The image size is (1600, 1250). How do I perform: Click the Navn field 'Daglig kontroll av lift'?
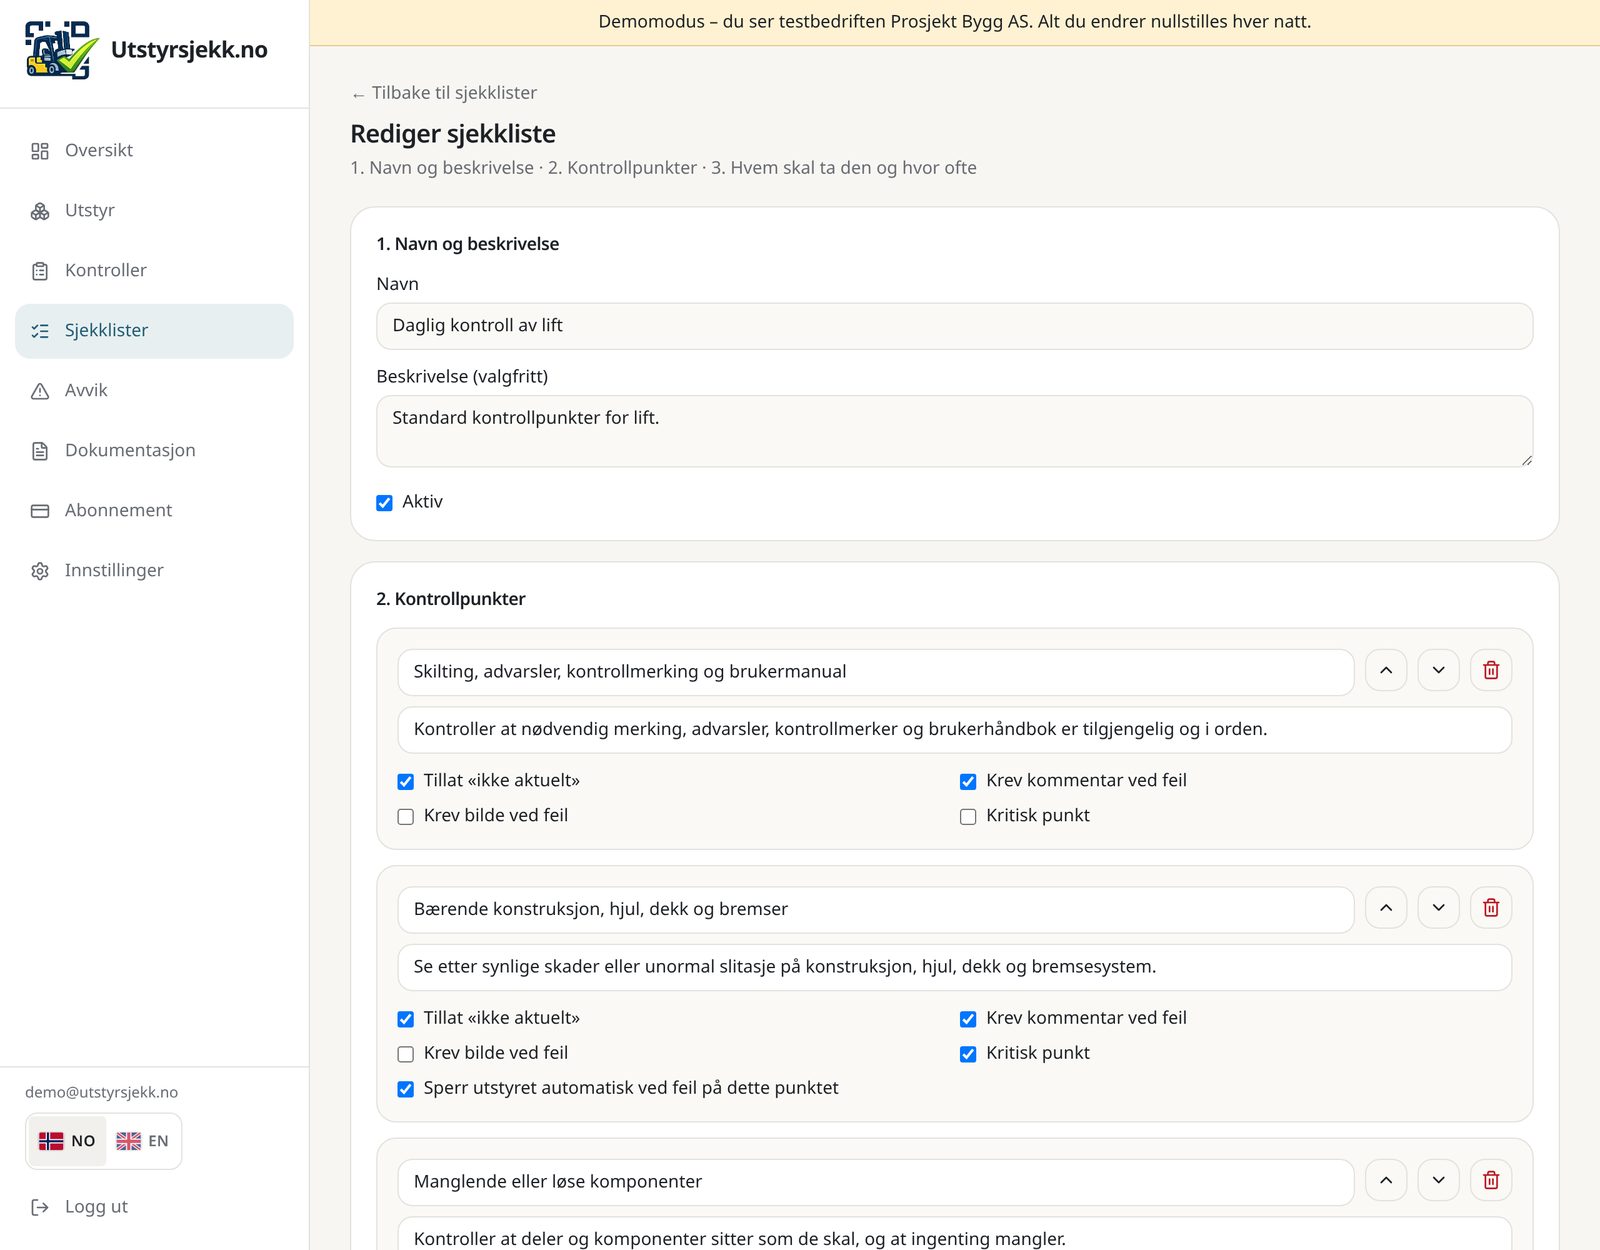pos(954,326)
